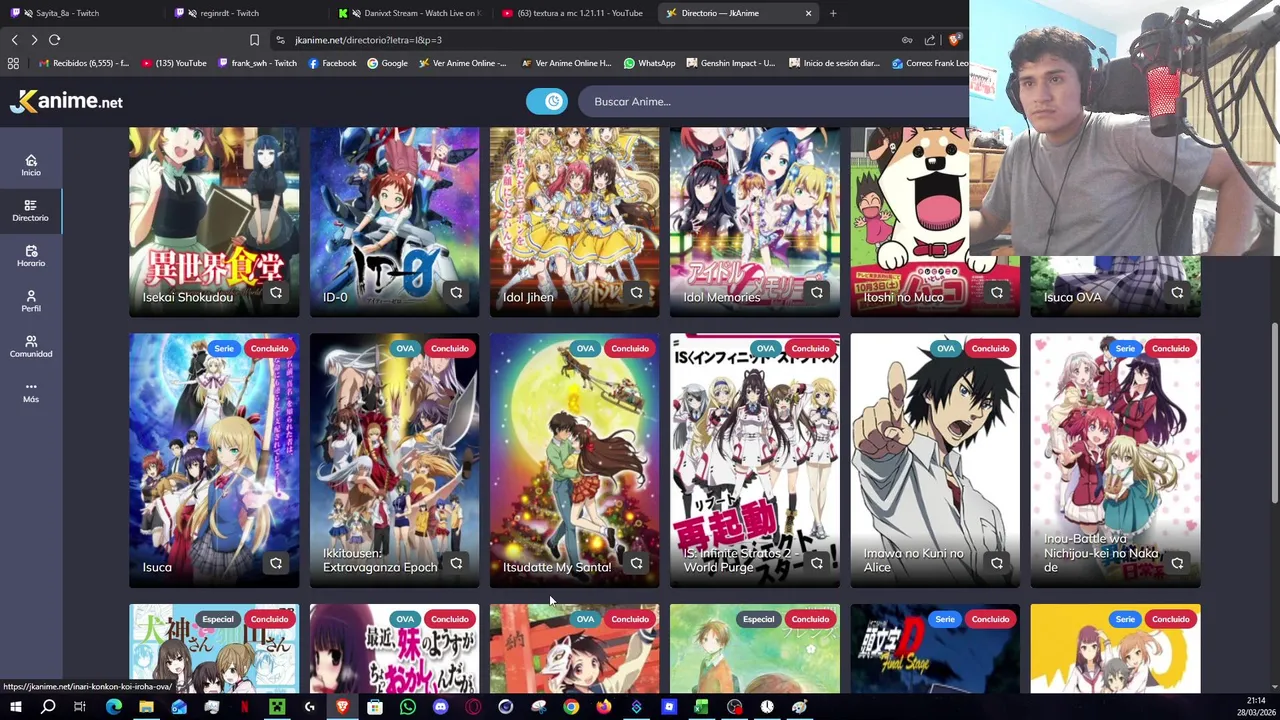Image resolution: width=1280 pixels, height=720 pixels.
Task: Click the Especial tag on the bottom-left card
Action: (218, 619)
